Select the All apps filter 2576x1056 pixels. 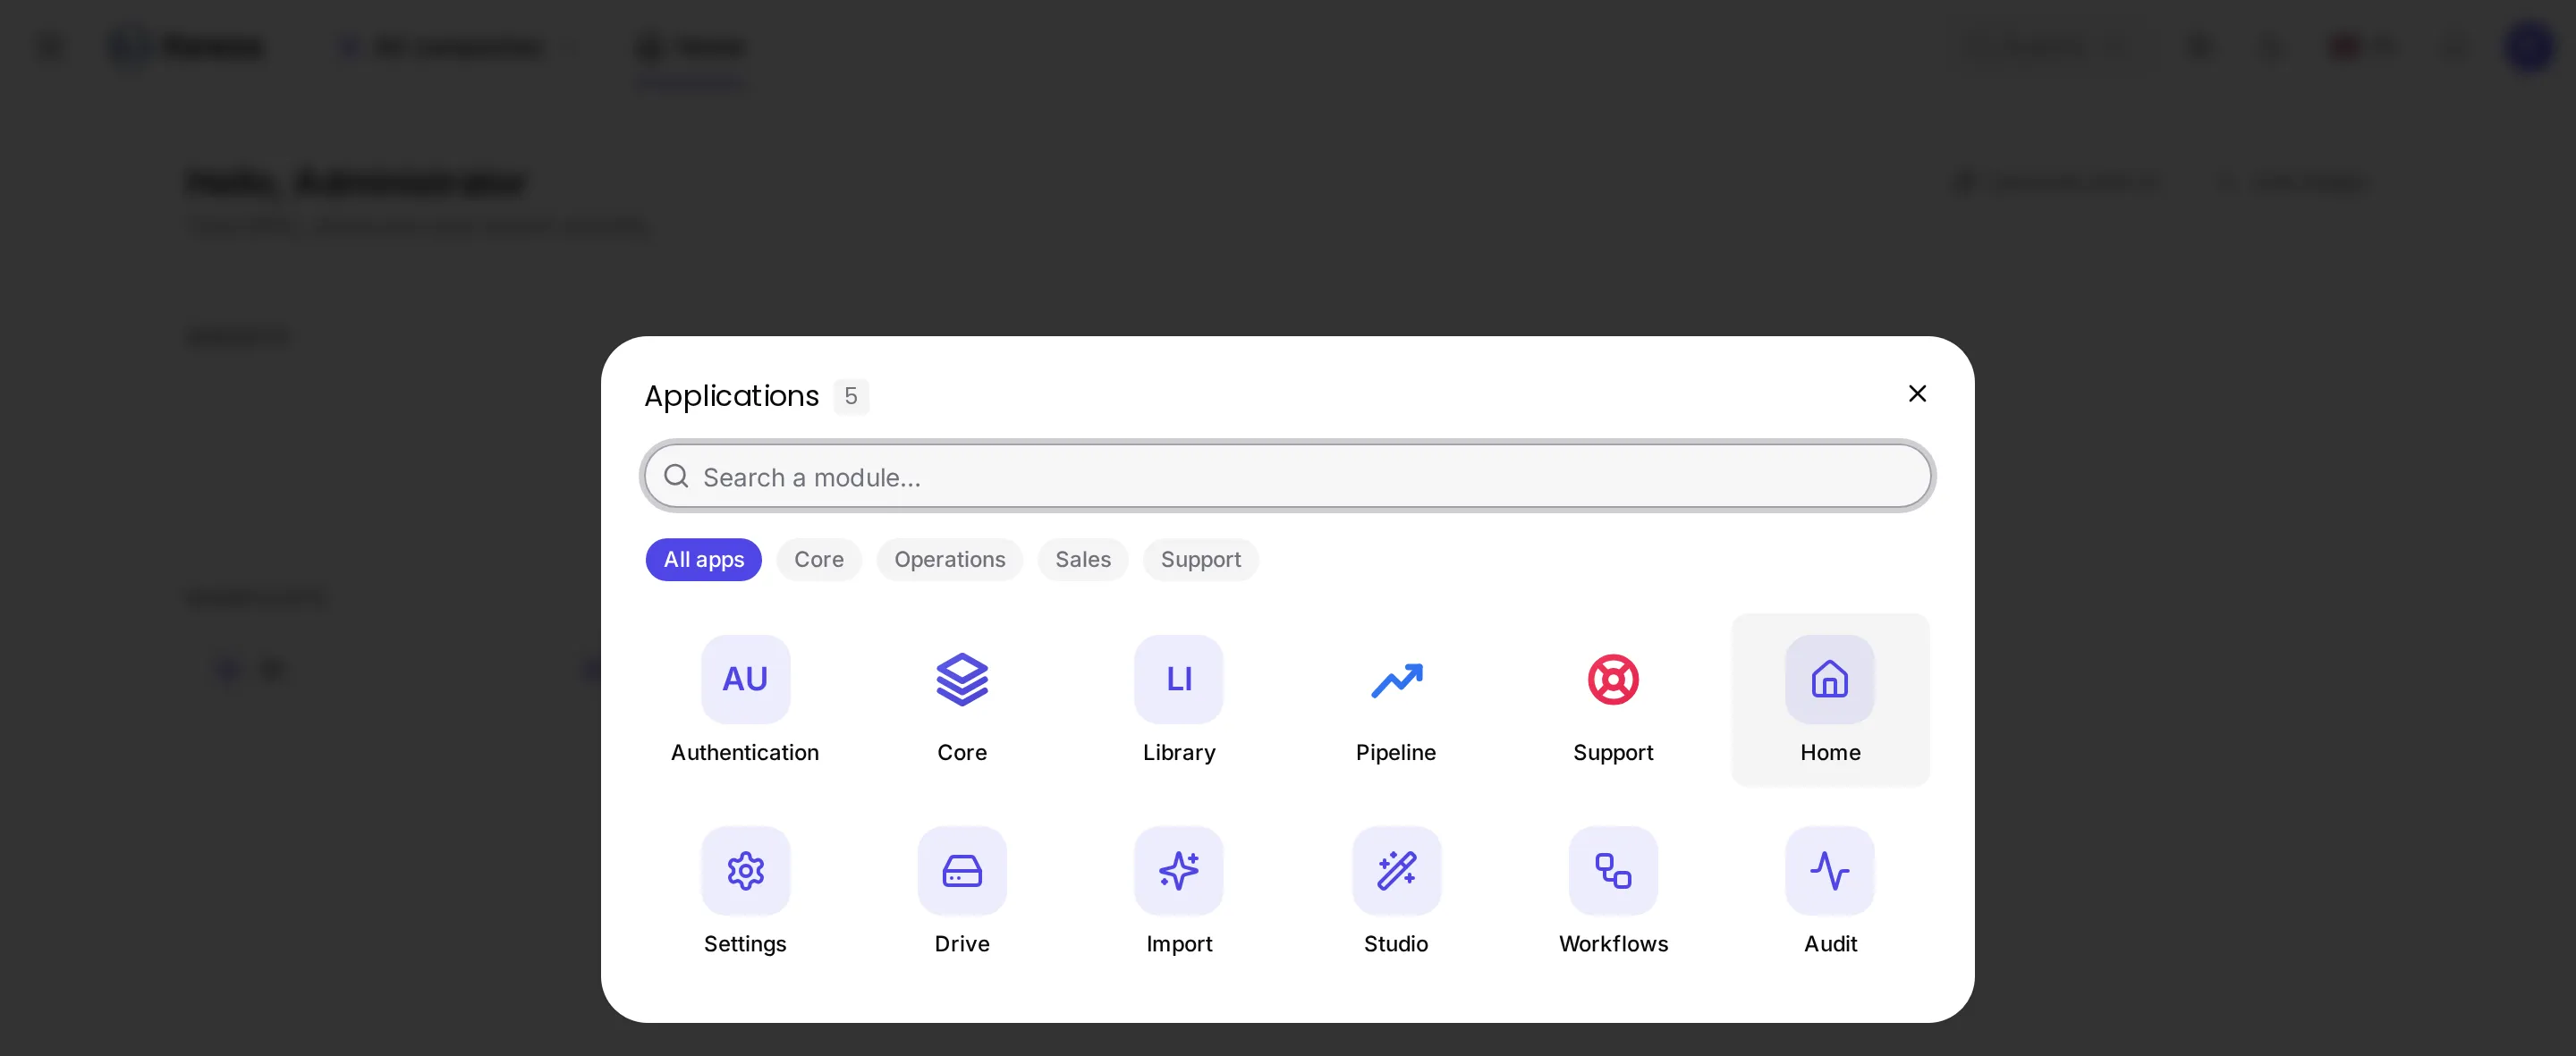click(704, 559)
